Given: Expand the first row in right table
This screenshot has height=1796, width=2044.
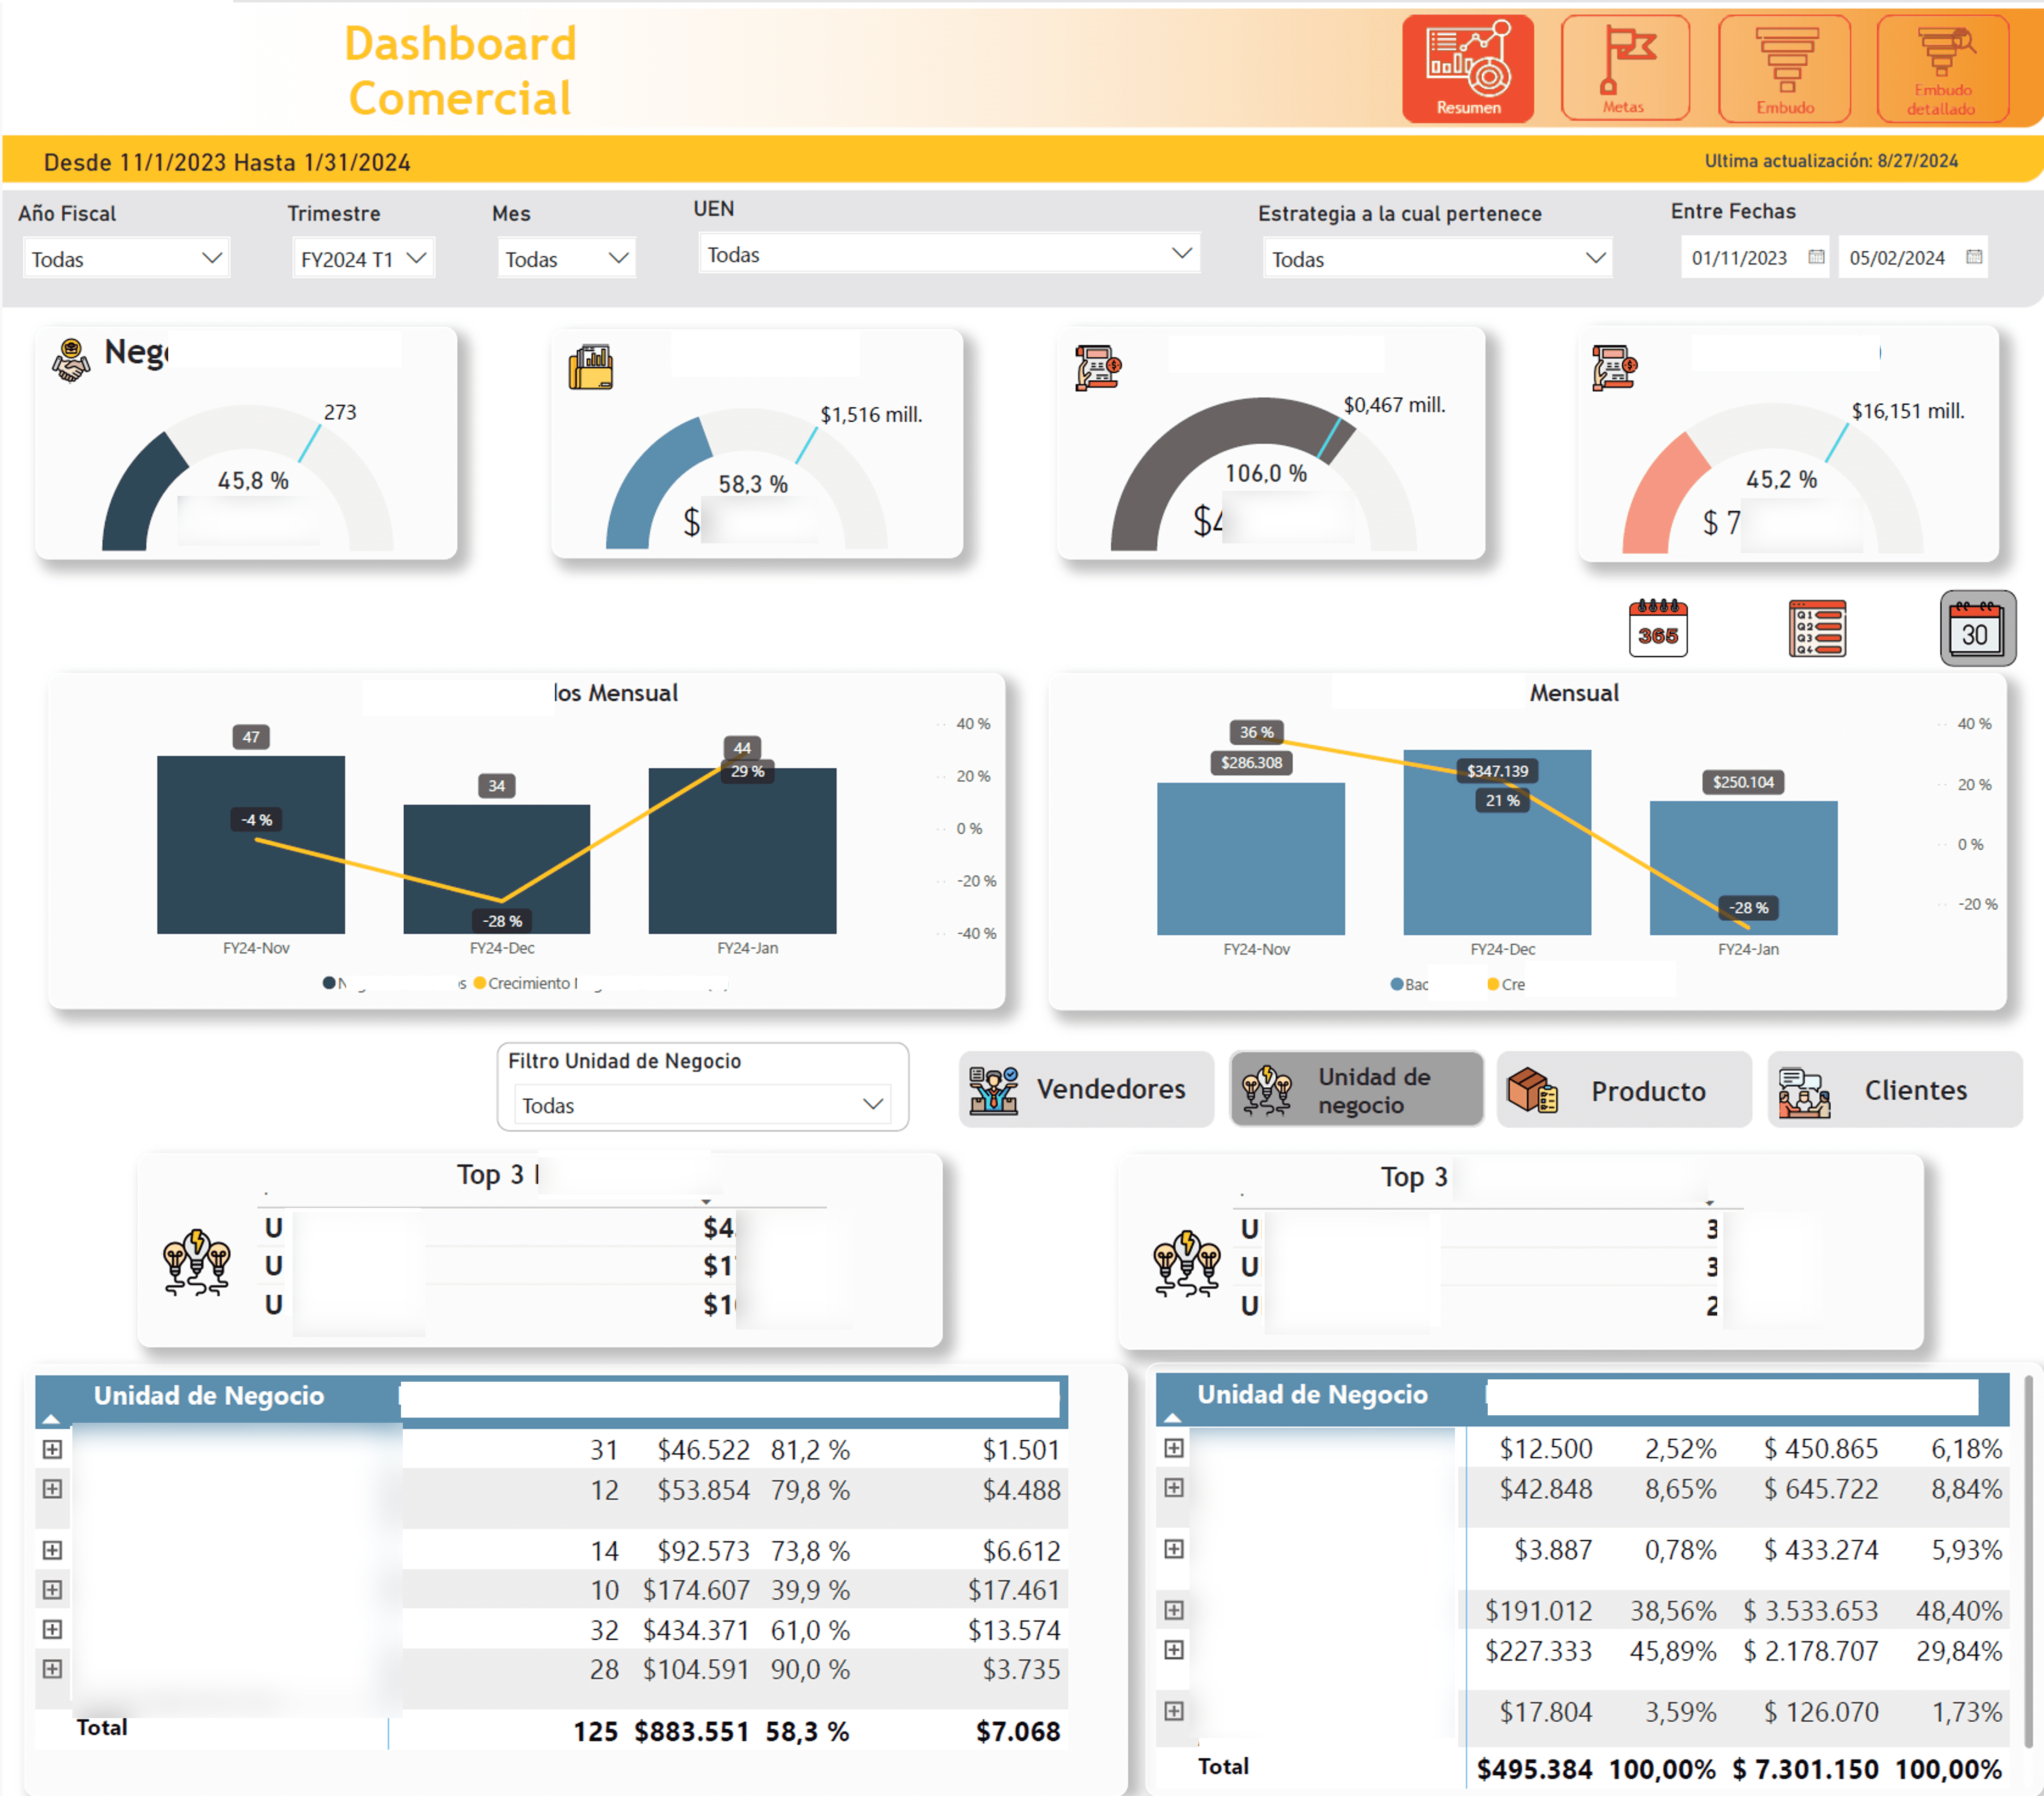Looking at the screenshot, I should [x=1174, y=1448].
